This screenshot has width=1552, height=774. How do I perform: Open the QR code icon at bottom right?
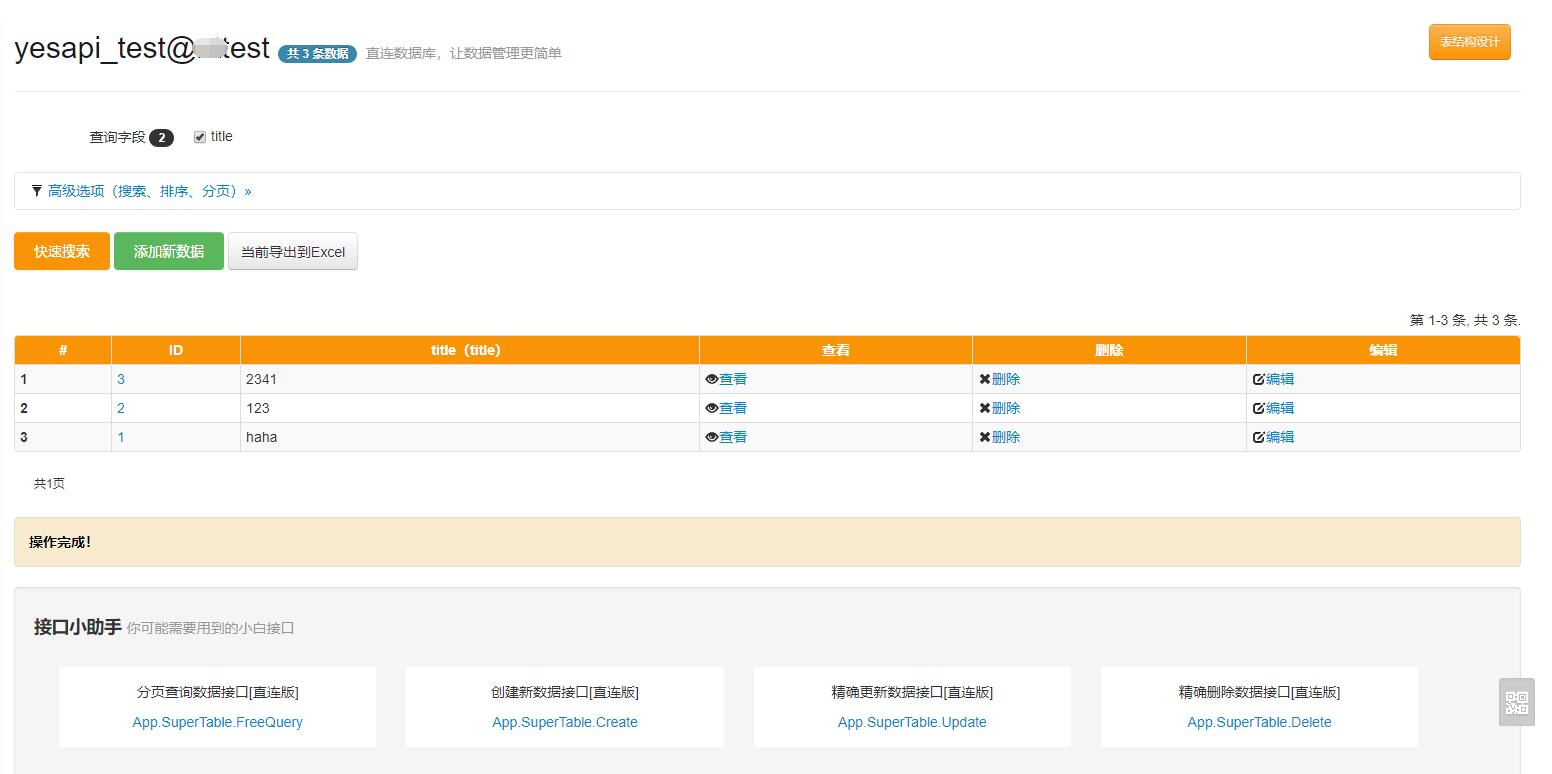(x=1516, y=703)
